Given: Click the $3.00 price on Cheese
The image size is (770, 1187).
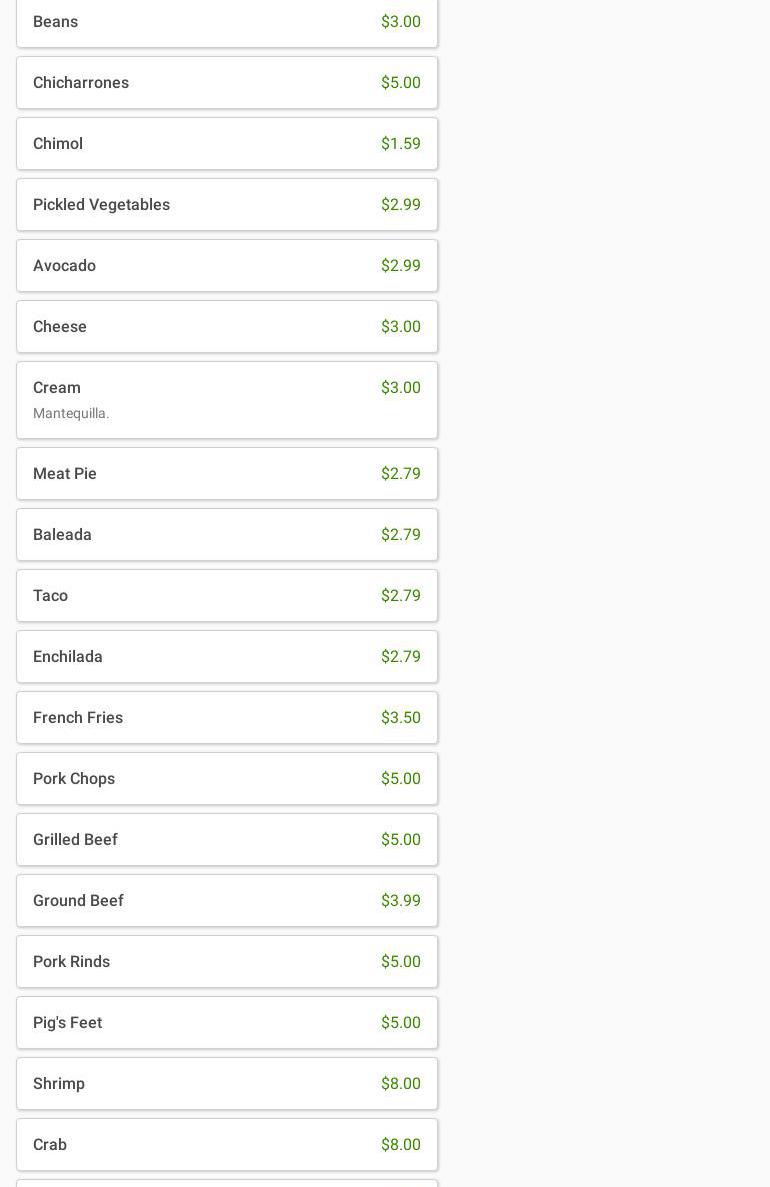Looking at the screenshot, I should pos(400,327).
